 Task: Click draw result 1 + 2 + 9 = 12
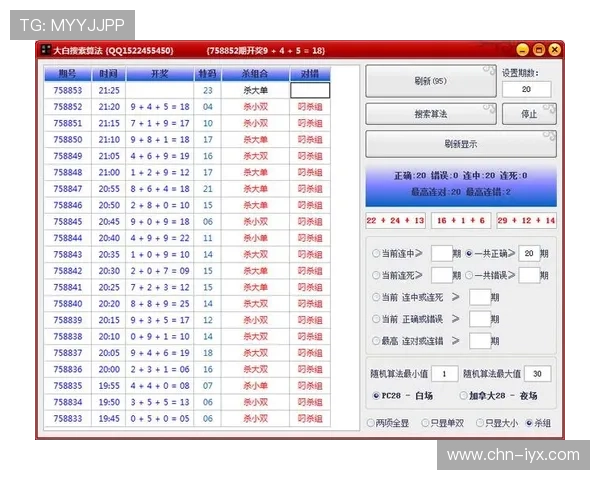[160, 173]
